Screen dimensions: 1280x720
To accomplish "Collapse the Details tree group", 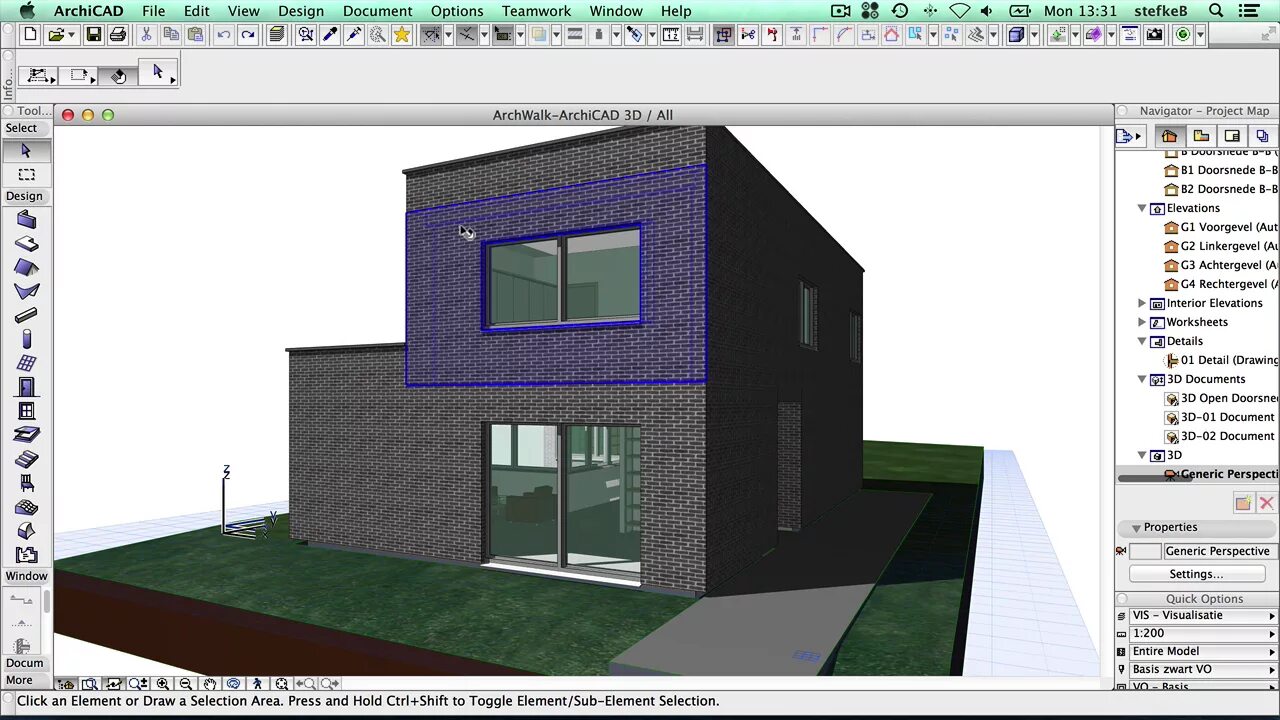I will [1142, 341].
